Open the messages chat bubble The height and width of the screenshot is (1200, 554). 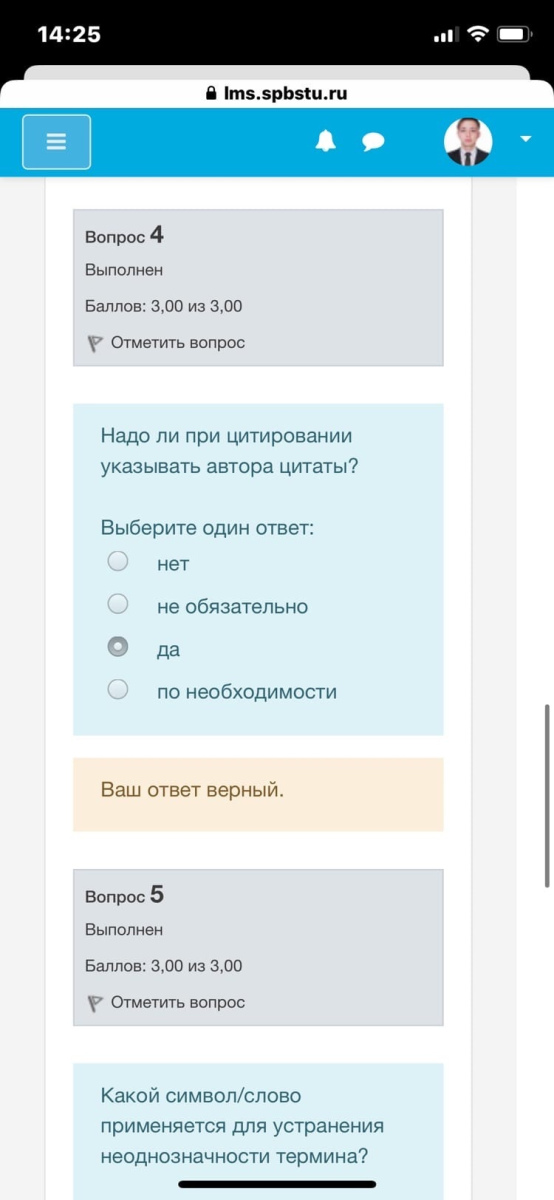pyautogui.click(x=373, y=143)
